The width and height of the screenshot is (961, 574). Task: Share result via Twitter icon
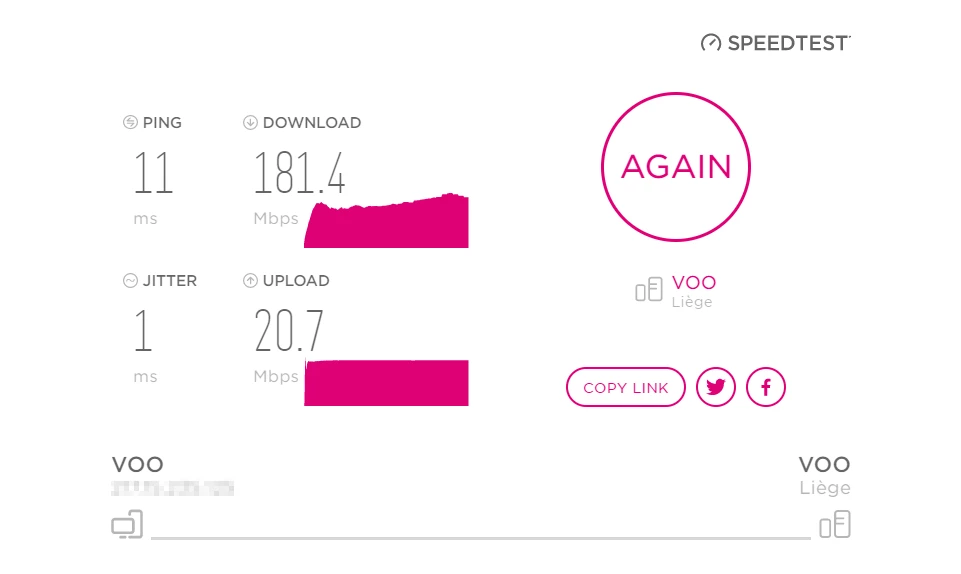(x=715, y=387)
